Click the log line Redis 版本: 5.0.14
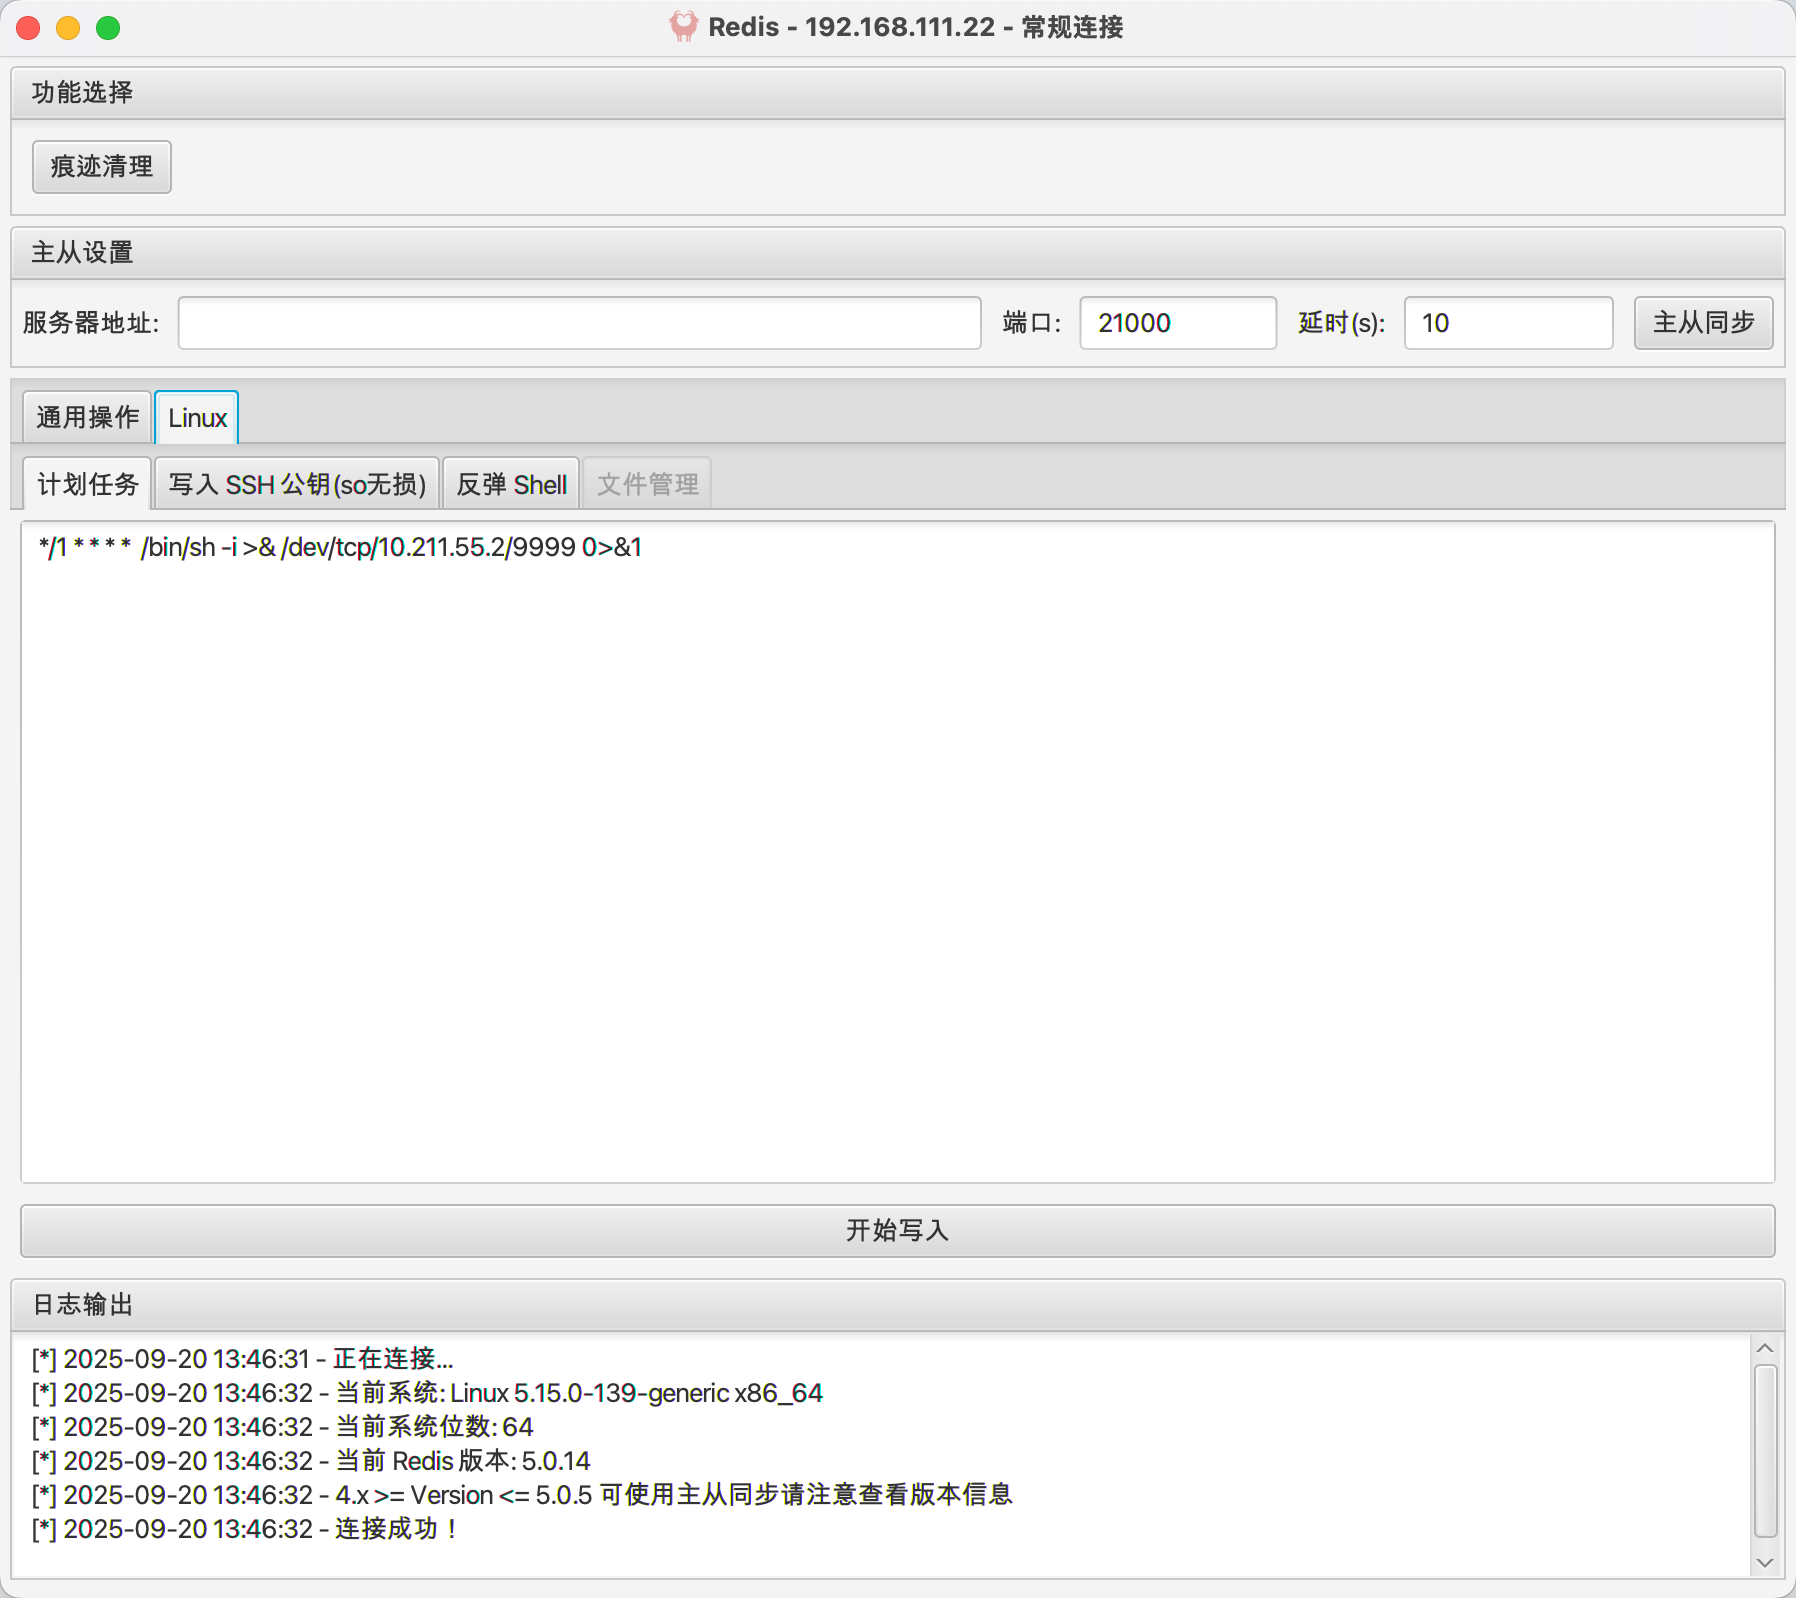Viewport: 1796px width, 1598px height. point(311,1461)
